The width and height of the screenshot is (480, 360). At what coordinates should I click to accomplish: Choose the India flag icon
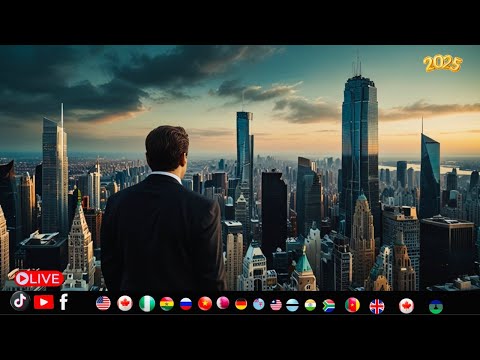click(310, 305)
